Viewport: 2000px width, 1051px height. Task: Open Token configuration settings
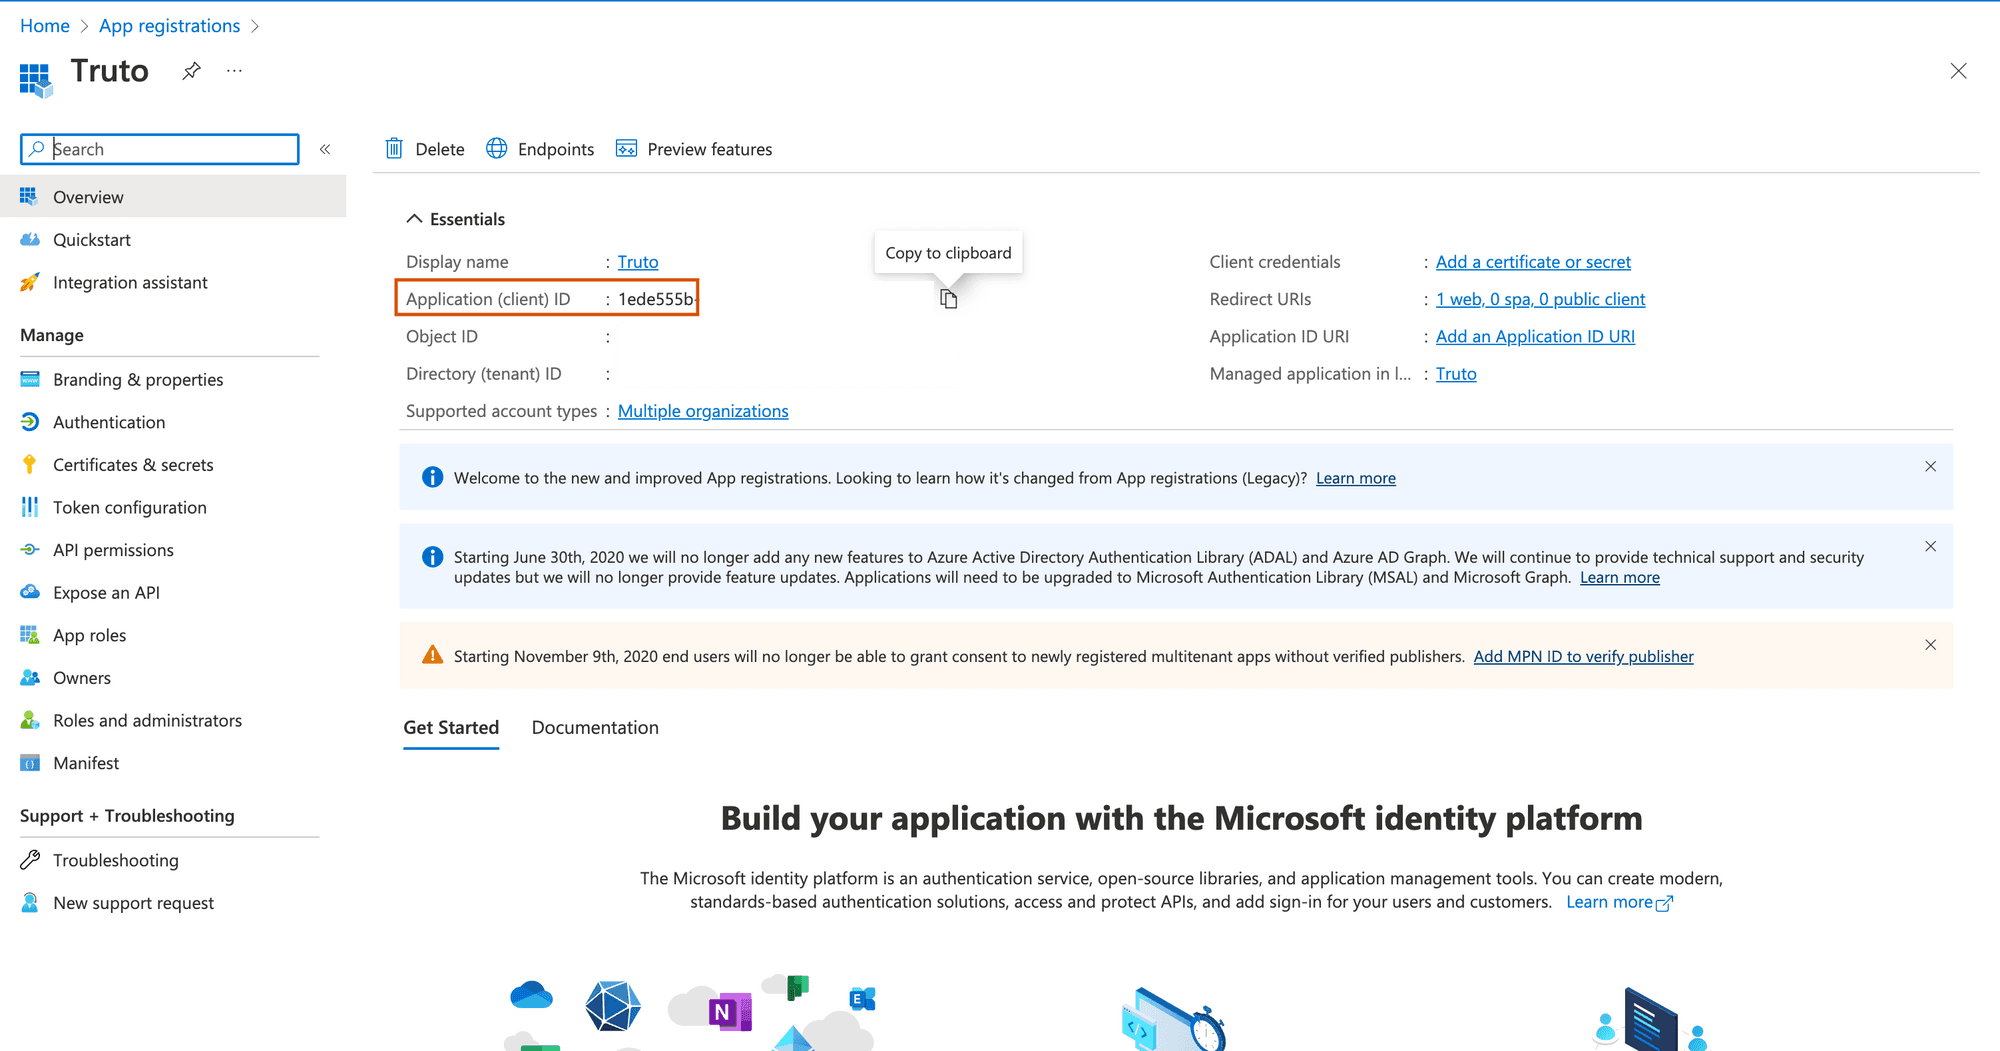click(x=129, y=507)
